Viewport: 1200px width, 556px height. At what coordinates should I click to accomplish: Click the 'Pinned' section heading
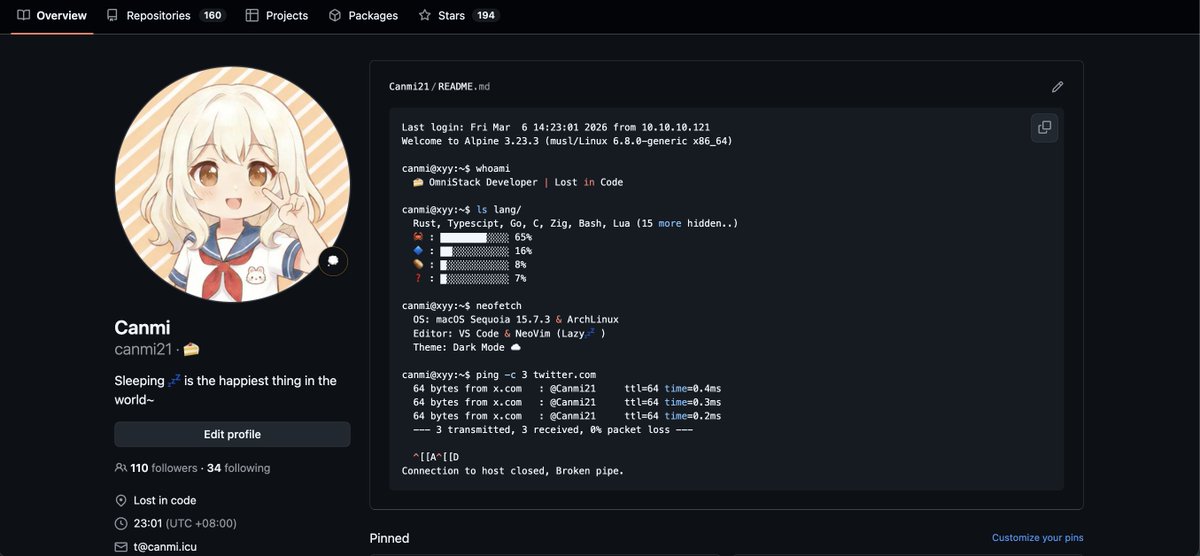pos(389,538)
